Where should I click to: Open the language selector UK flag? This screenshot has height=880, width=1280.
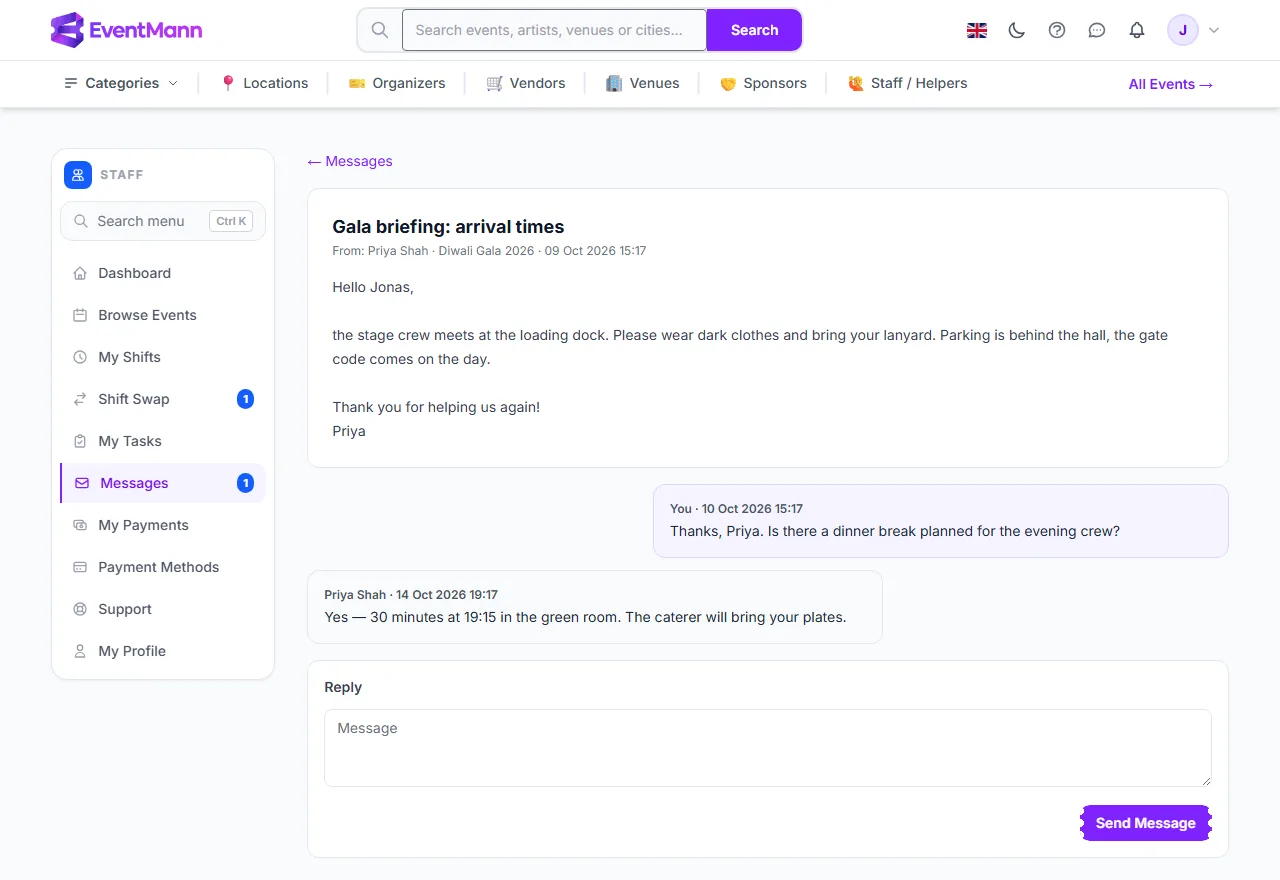pos(977,30)
